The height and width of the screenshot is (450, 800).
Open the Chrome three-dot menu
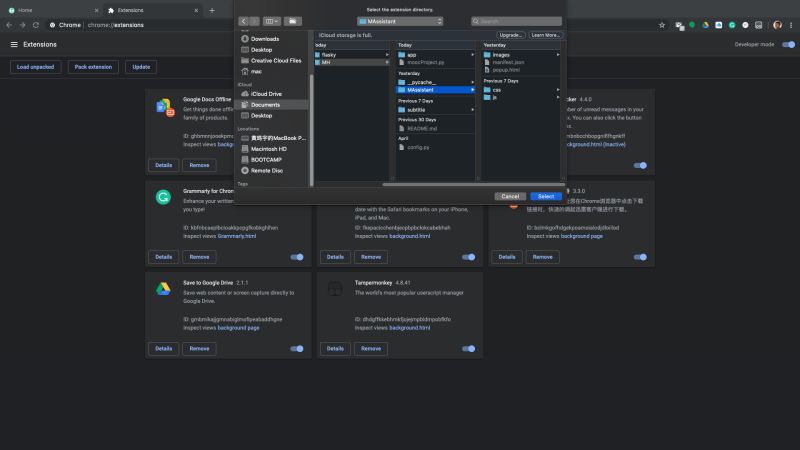(791, 25)
